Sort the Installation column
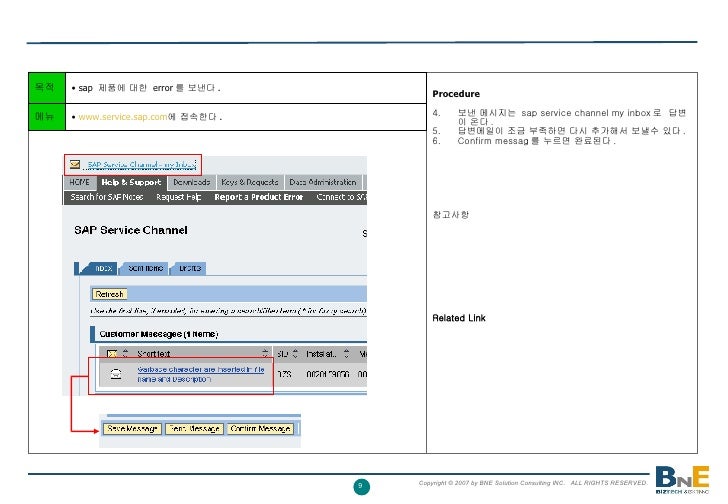Viewport: 728px width, 504px height. click(x=346, y=354)
